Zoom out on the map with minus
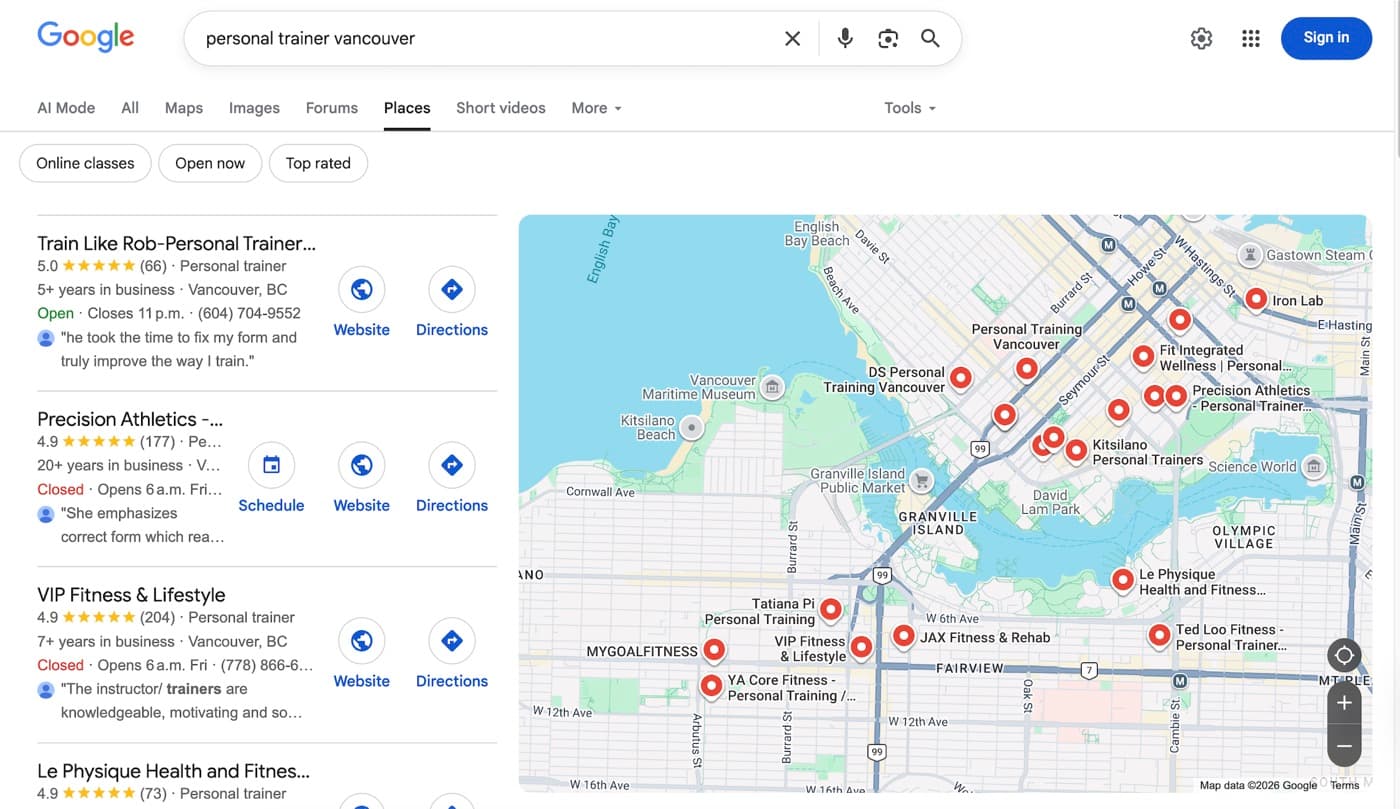 pyautogui.click(x=1344, y=746)
